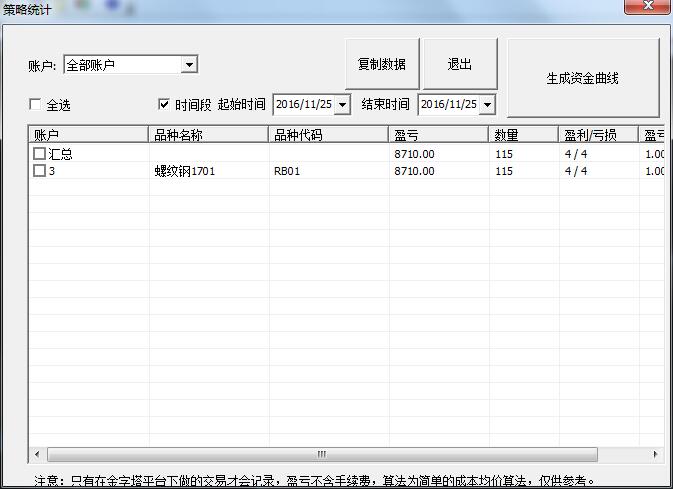Toggle the 全选 checkbox
673x489 pixels.
point(36,105)
